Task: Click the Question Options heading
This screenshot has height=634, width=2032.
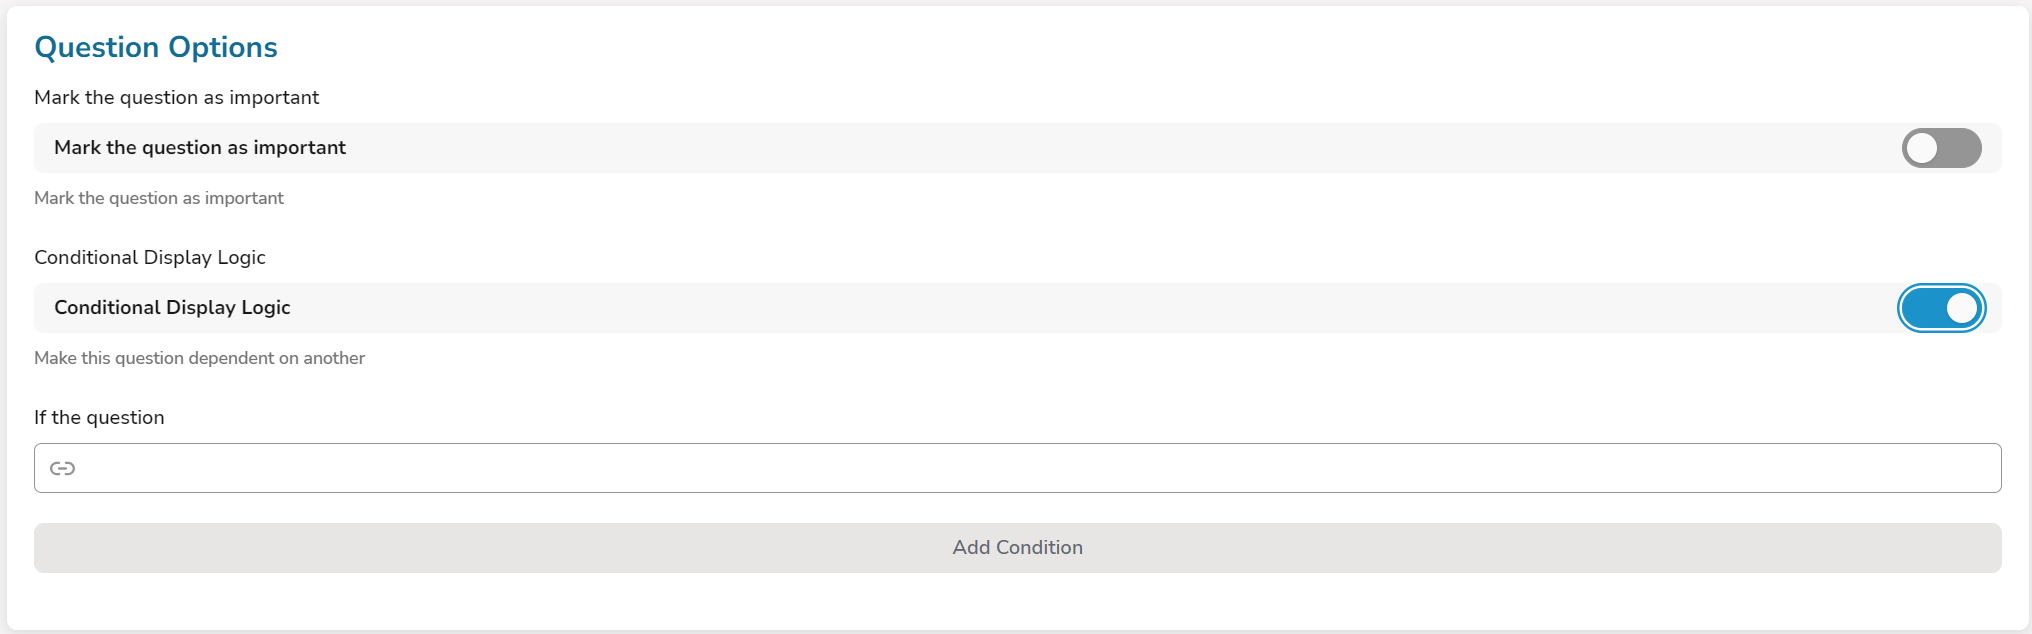Action: (155, 46)
